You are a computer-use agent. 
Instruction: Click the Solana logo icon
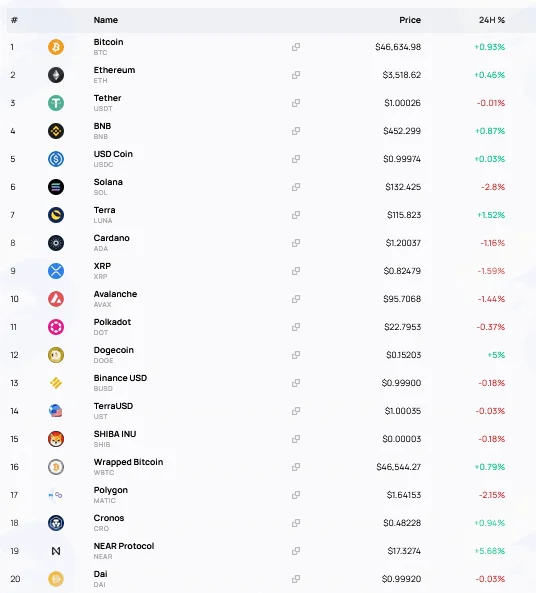point(56,187)
